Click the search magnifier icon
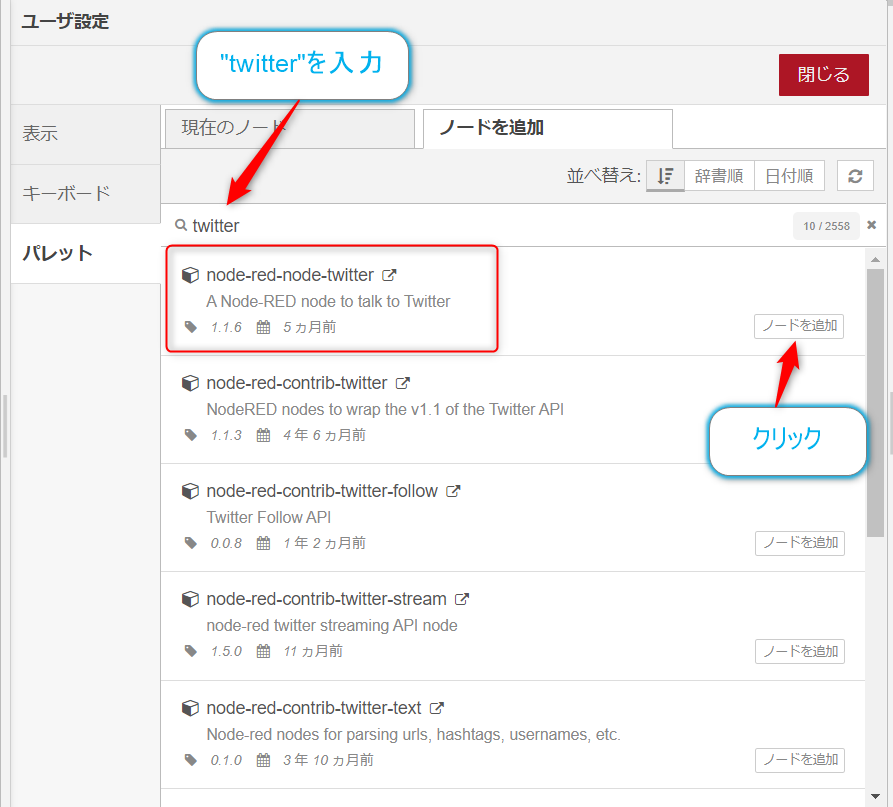This screenshot has width=893, height=807. pos(181,225)
